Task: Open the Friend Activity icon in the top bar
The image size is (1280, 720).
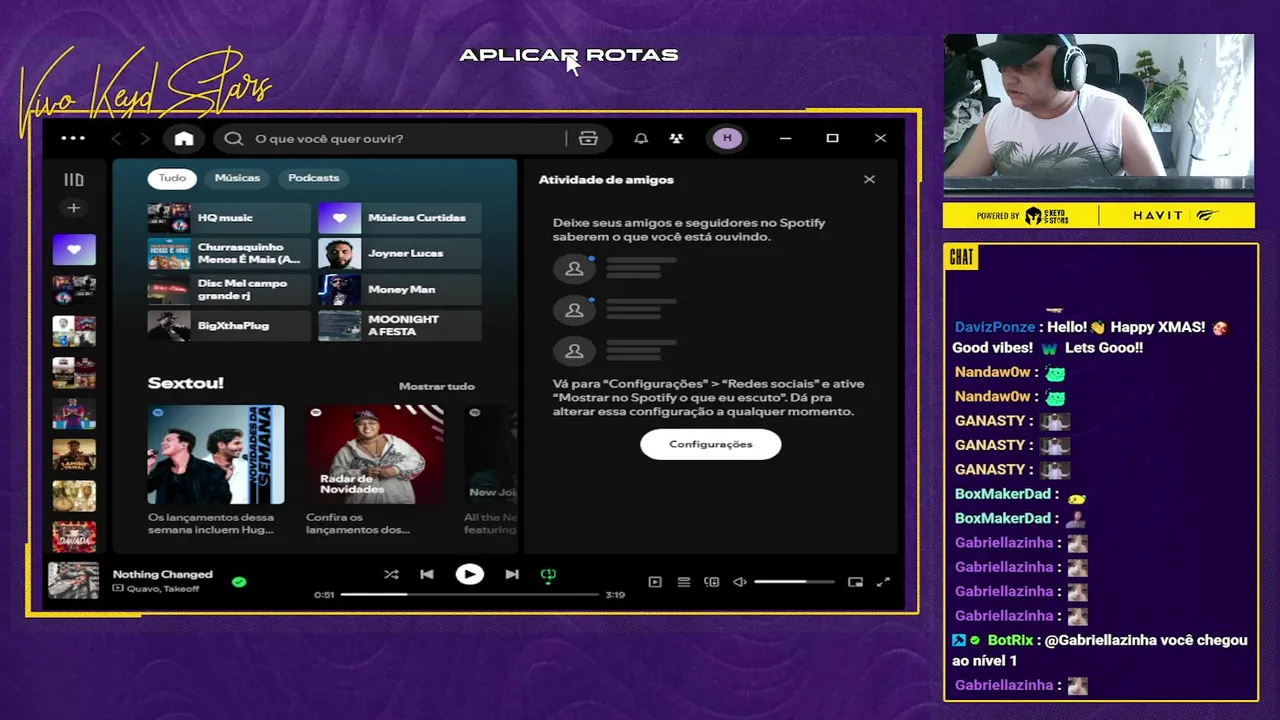Action: coord(677,138)
